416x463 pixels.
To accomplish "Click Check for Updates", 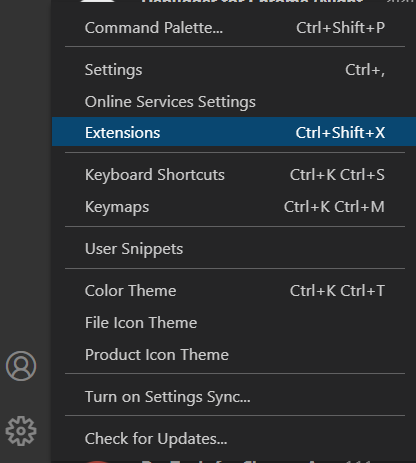I will (x=235, y=439).
